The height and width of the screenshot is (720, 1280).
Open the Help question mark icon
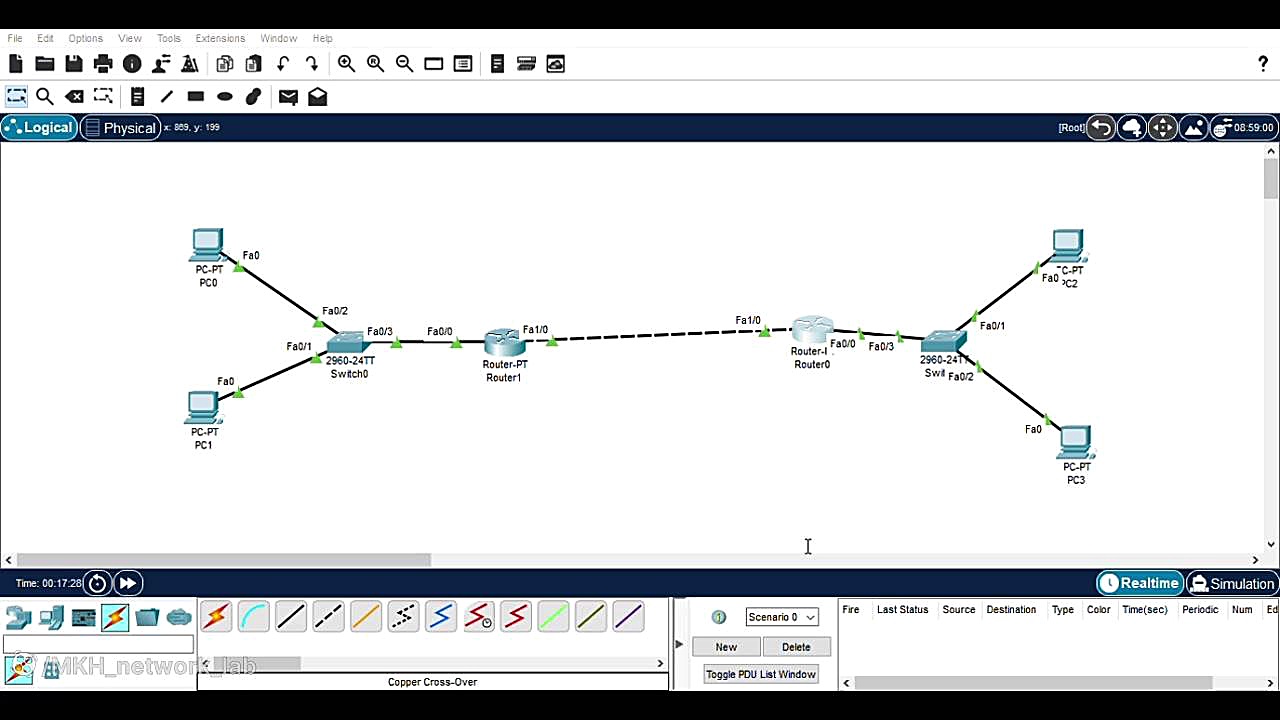point(1263,64)
